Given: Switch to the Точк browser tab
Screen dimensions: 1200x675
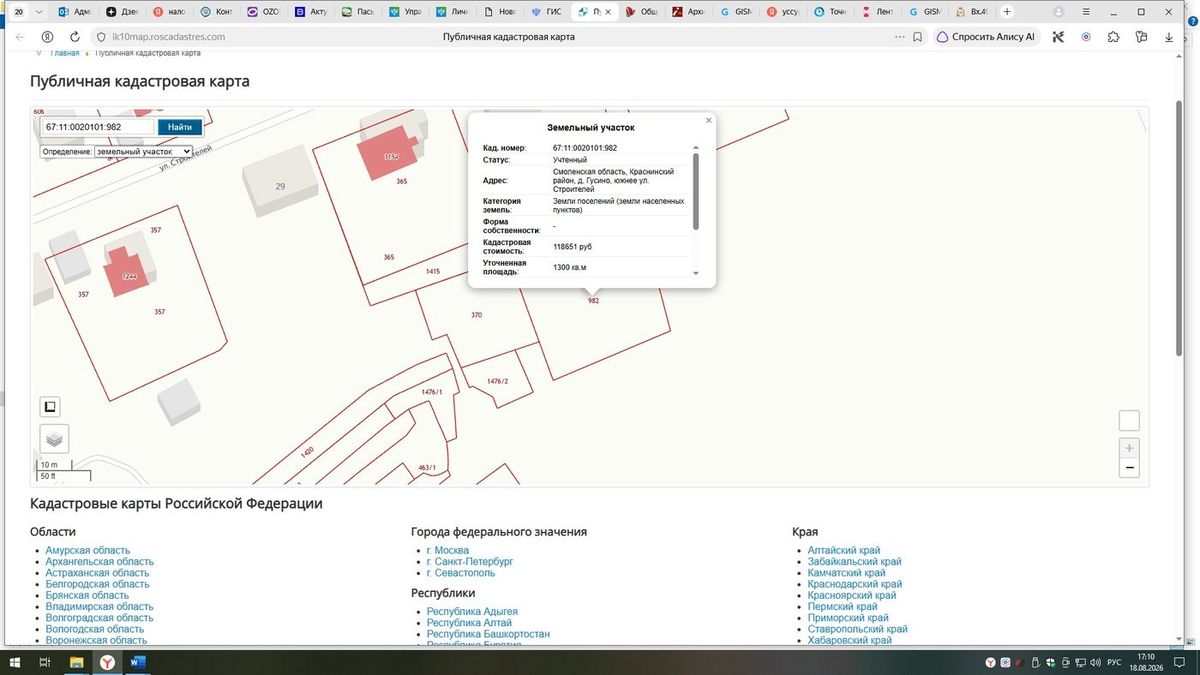Looking at the screenshot, I should click(832, 12).
